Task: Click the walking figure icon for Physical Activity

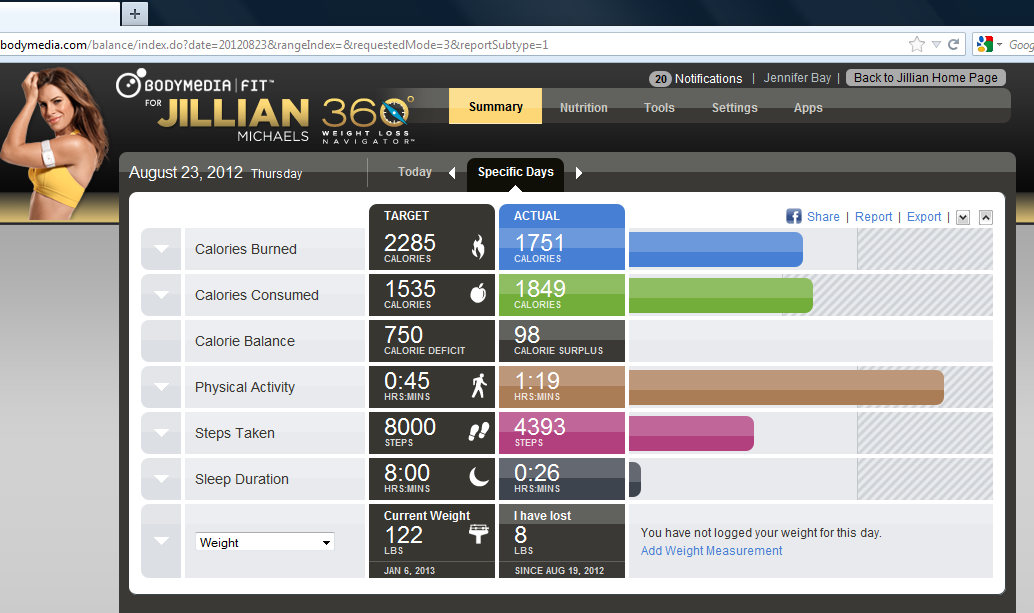Action: [x=479, y=385]
